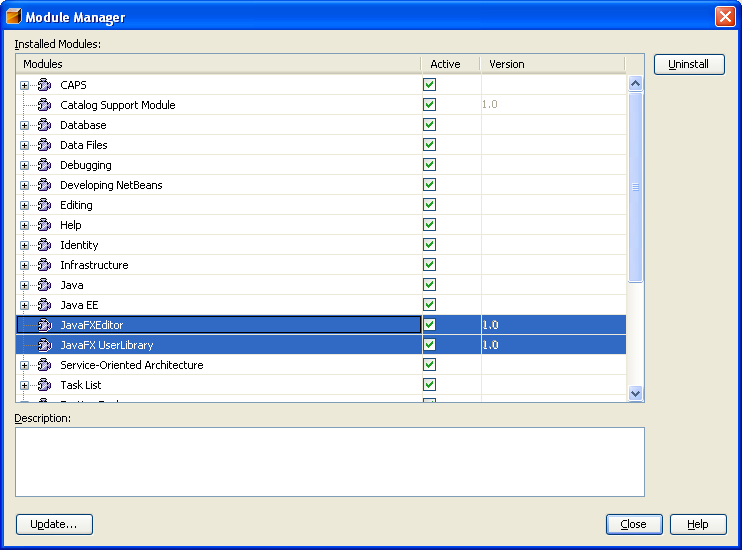Click the Java EE module icon

tap(44, 305)
